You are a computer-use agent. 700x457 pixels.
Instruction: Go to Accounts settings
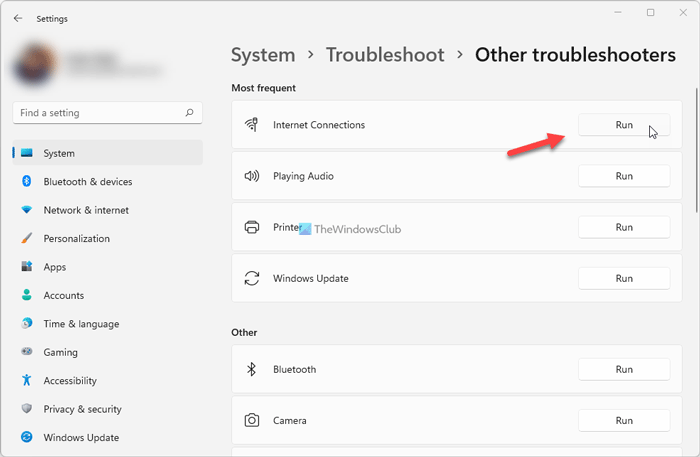coord(63,296)
